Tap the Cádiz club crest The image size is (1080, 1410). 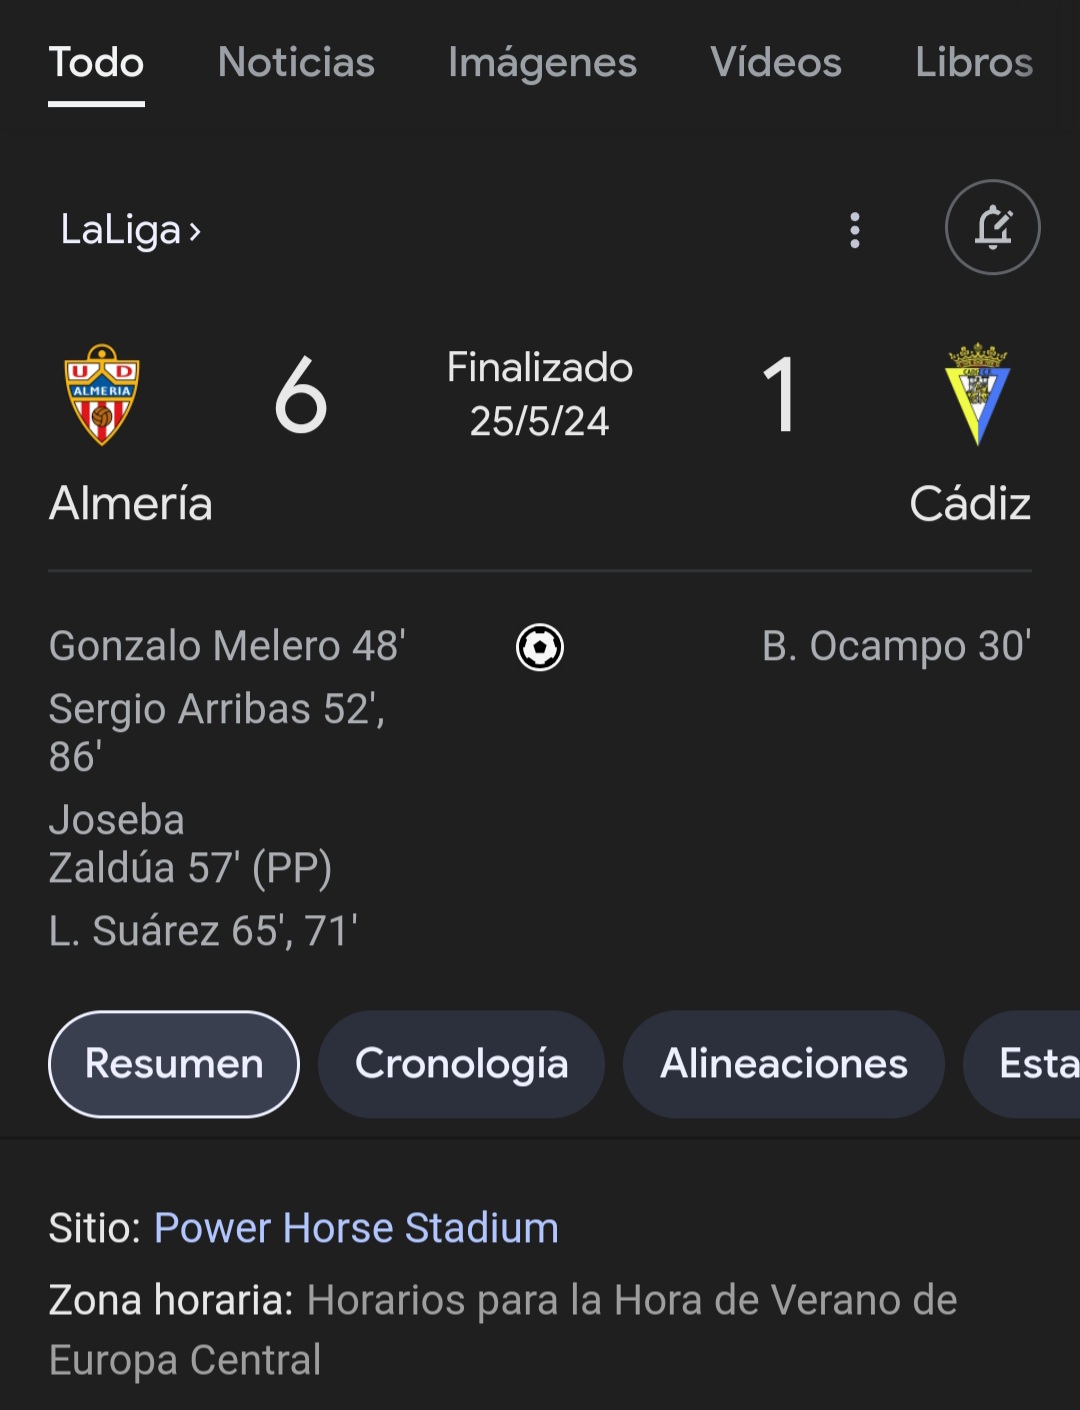pyautogui.click(x=977, y=394)
